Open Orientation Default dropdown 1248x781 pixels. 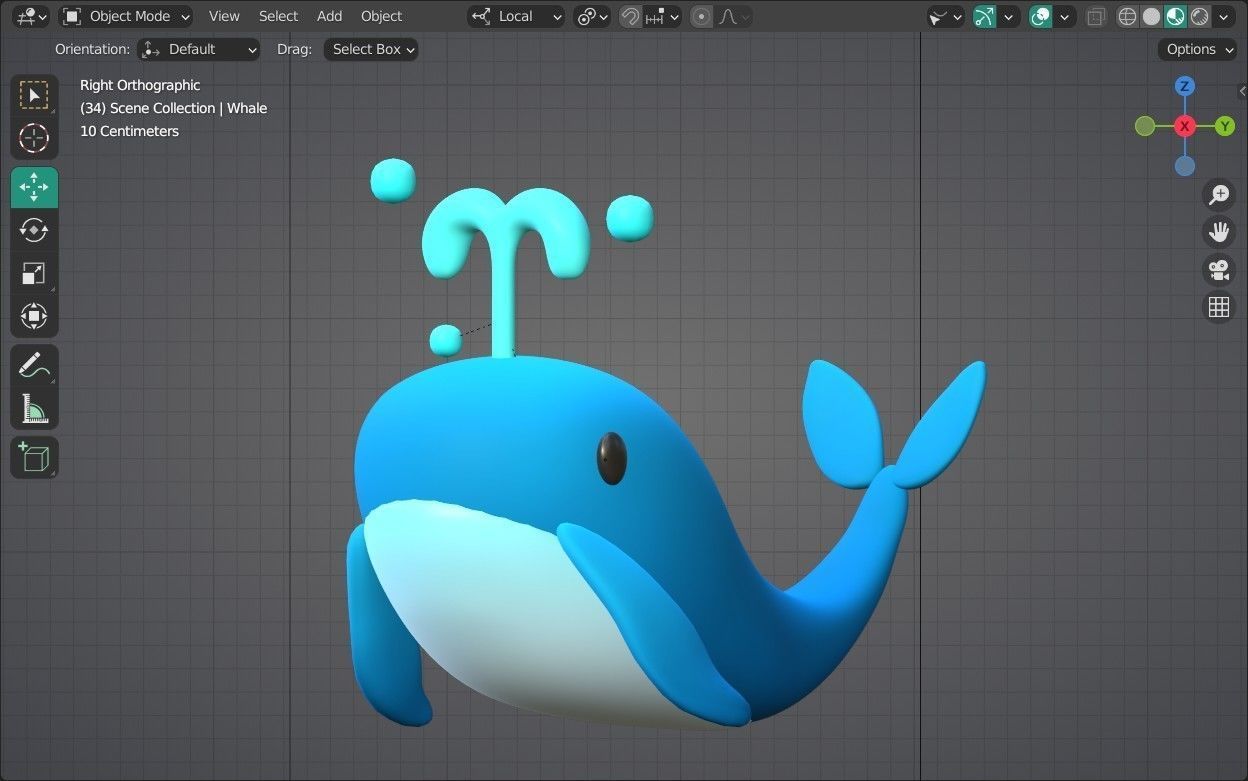point(198,49)
